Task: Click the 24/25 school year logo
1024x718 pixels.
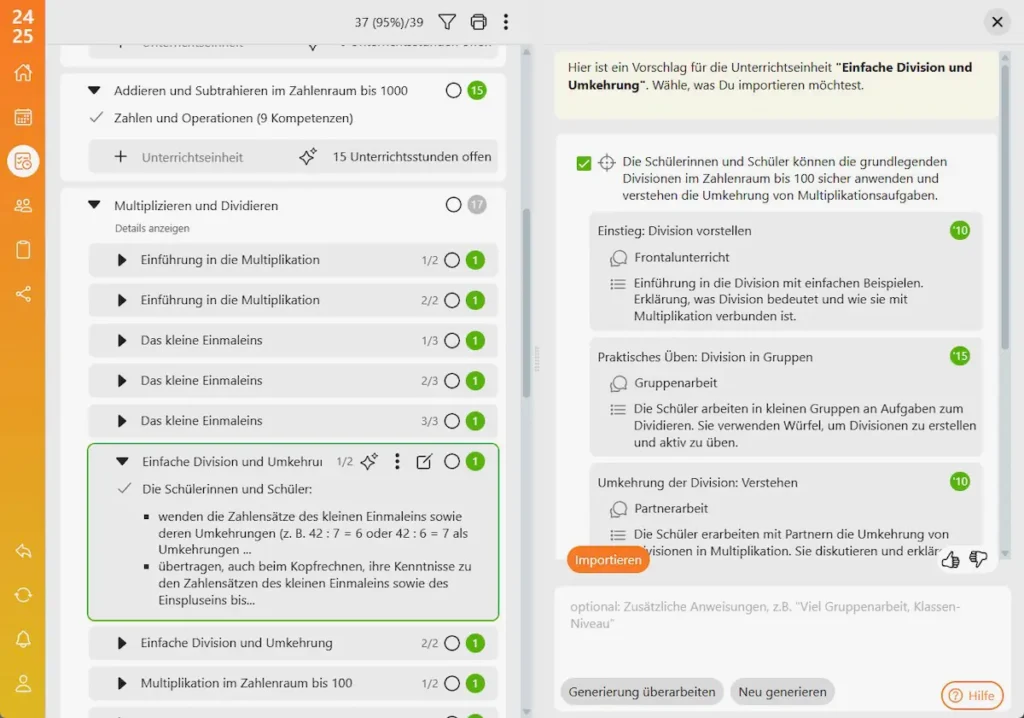Action: pos(23,26)
